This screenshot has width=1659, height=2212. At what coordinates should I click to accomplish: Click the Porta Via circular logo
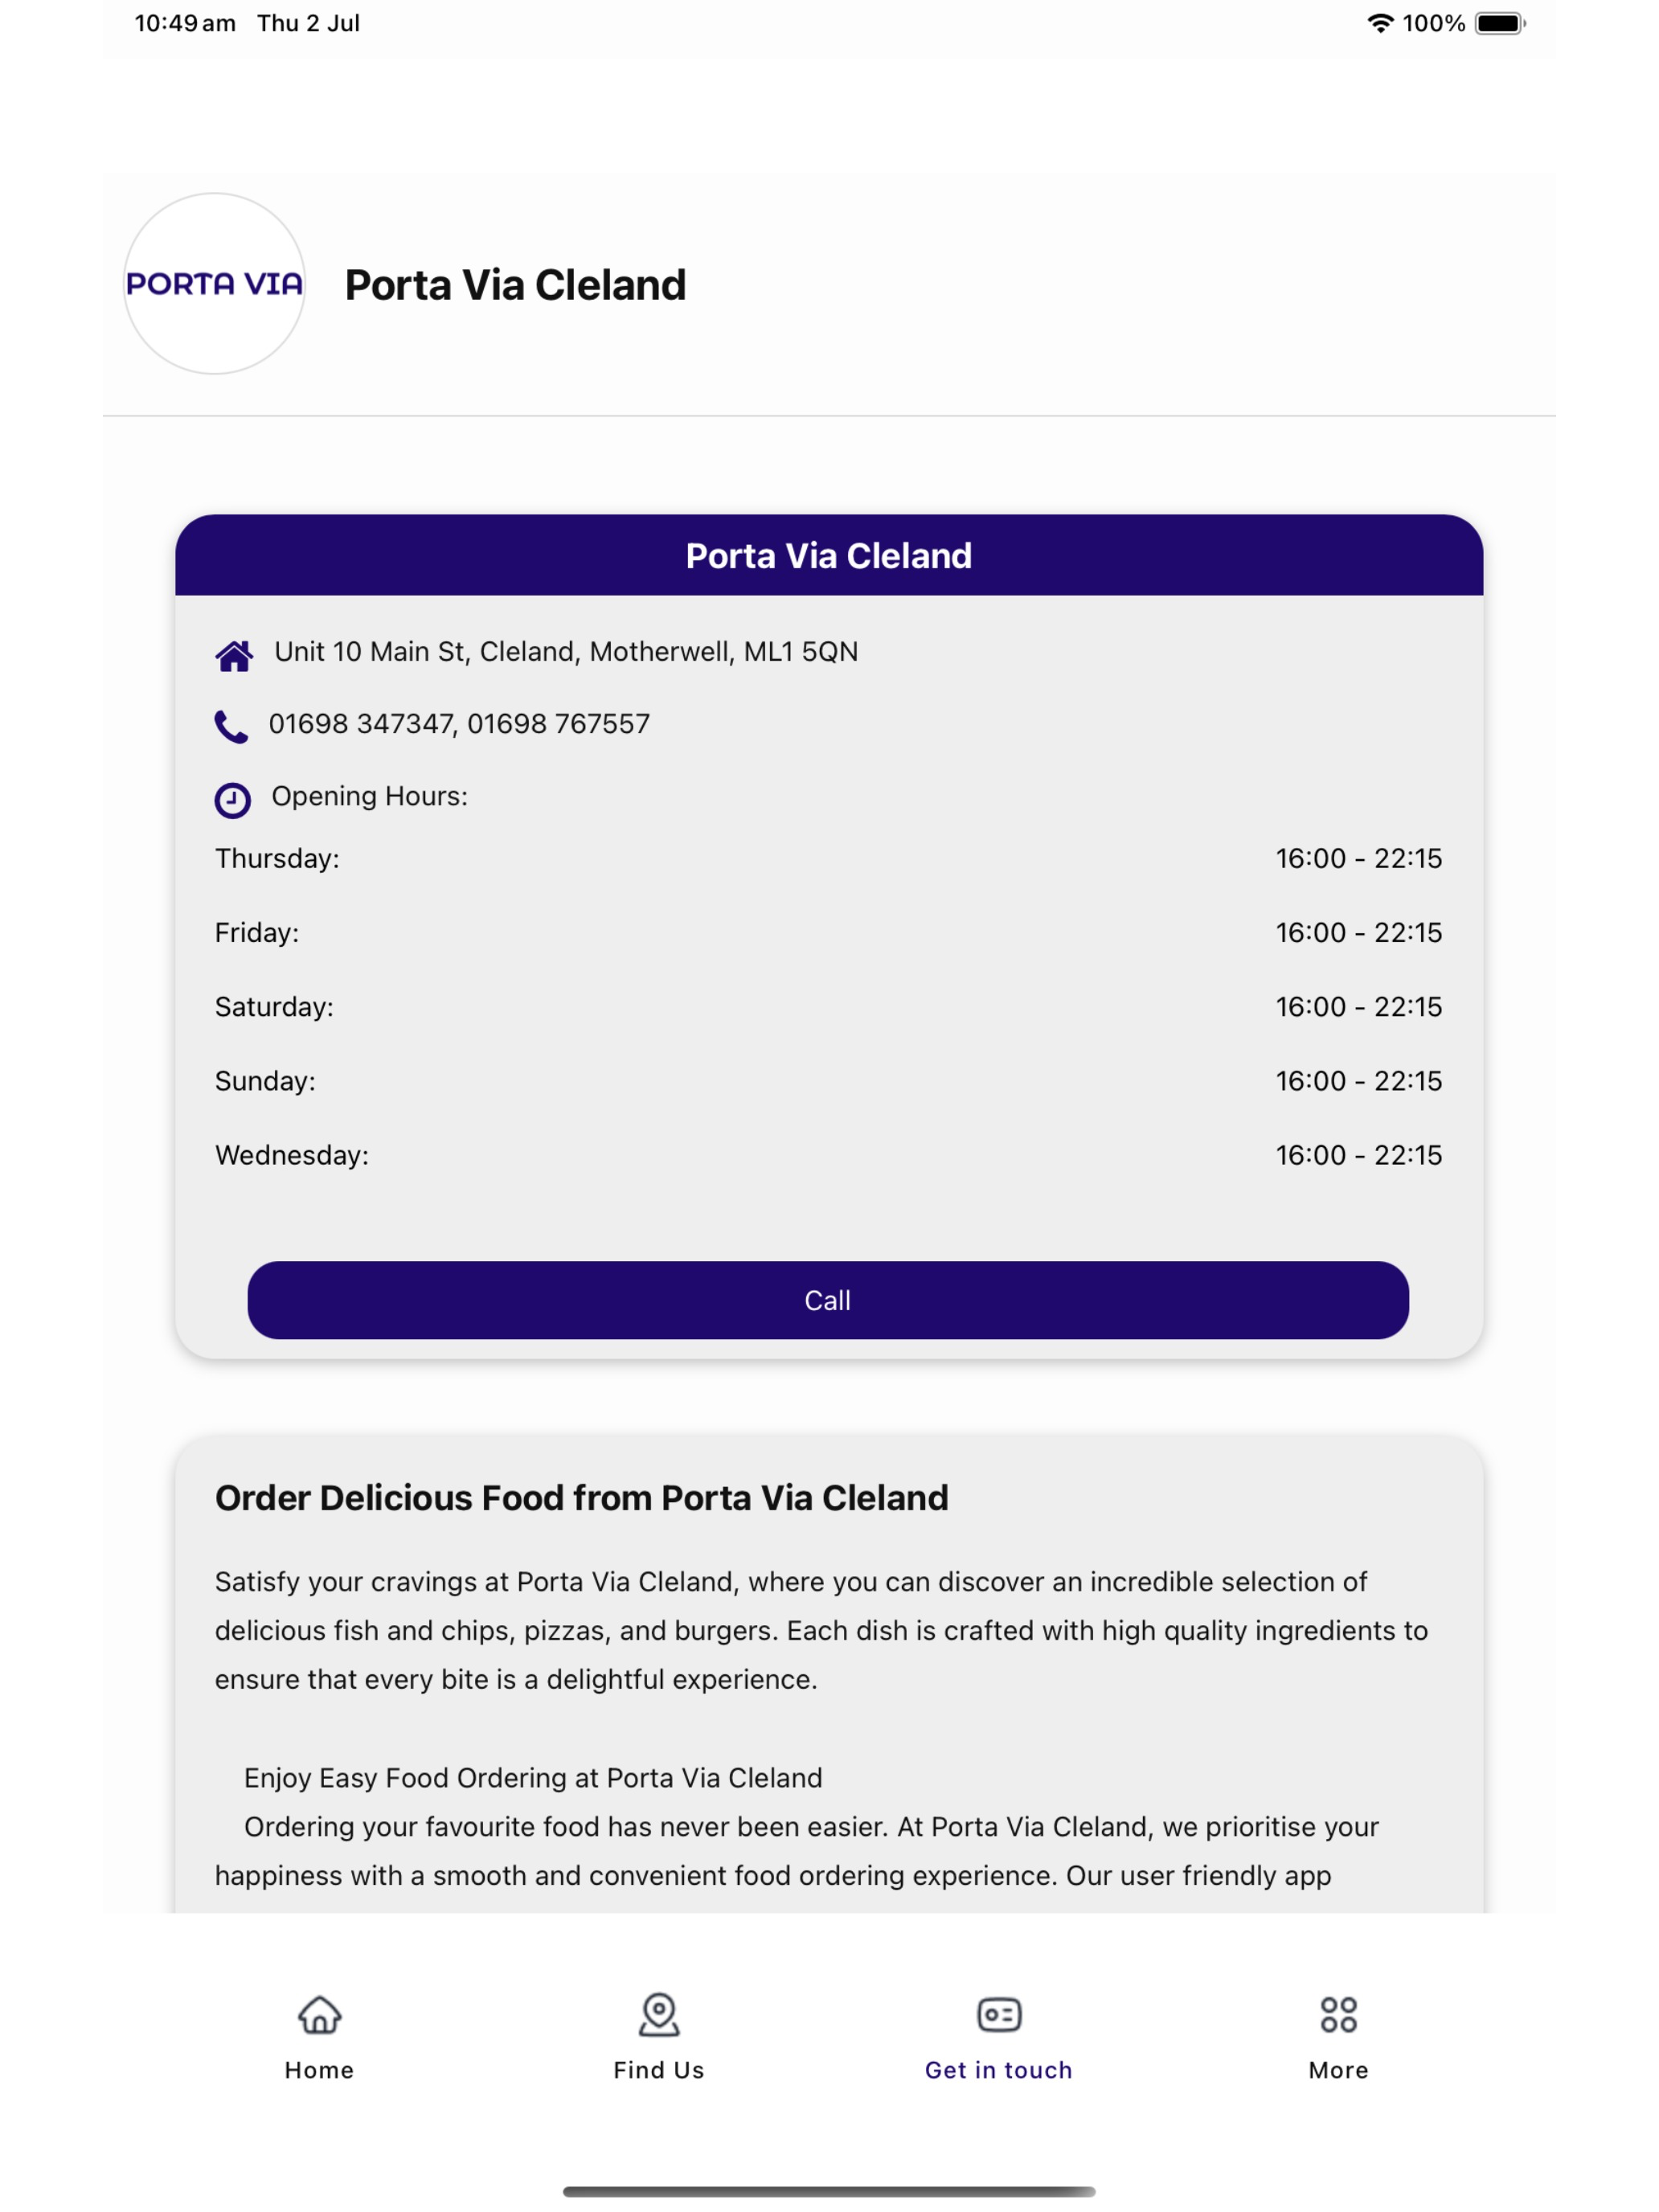pyautogui.click(x=214, y=284)
